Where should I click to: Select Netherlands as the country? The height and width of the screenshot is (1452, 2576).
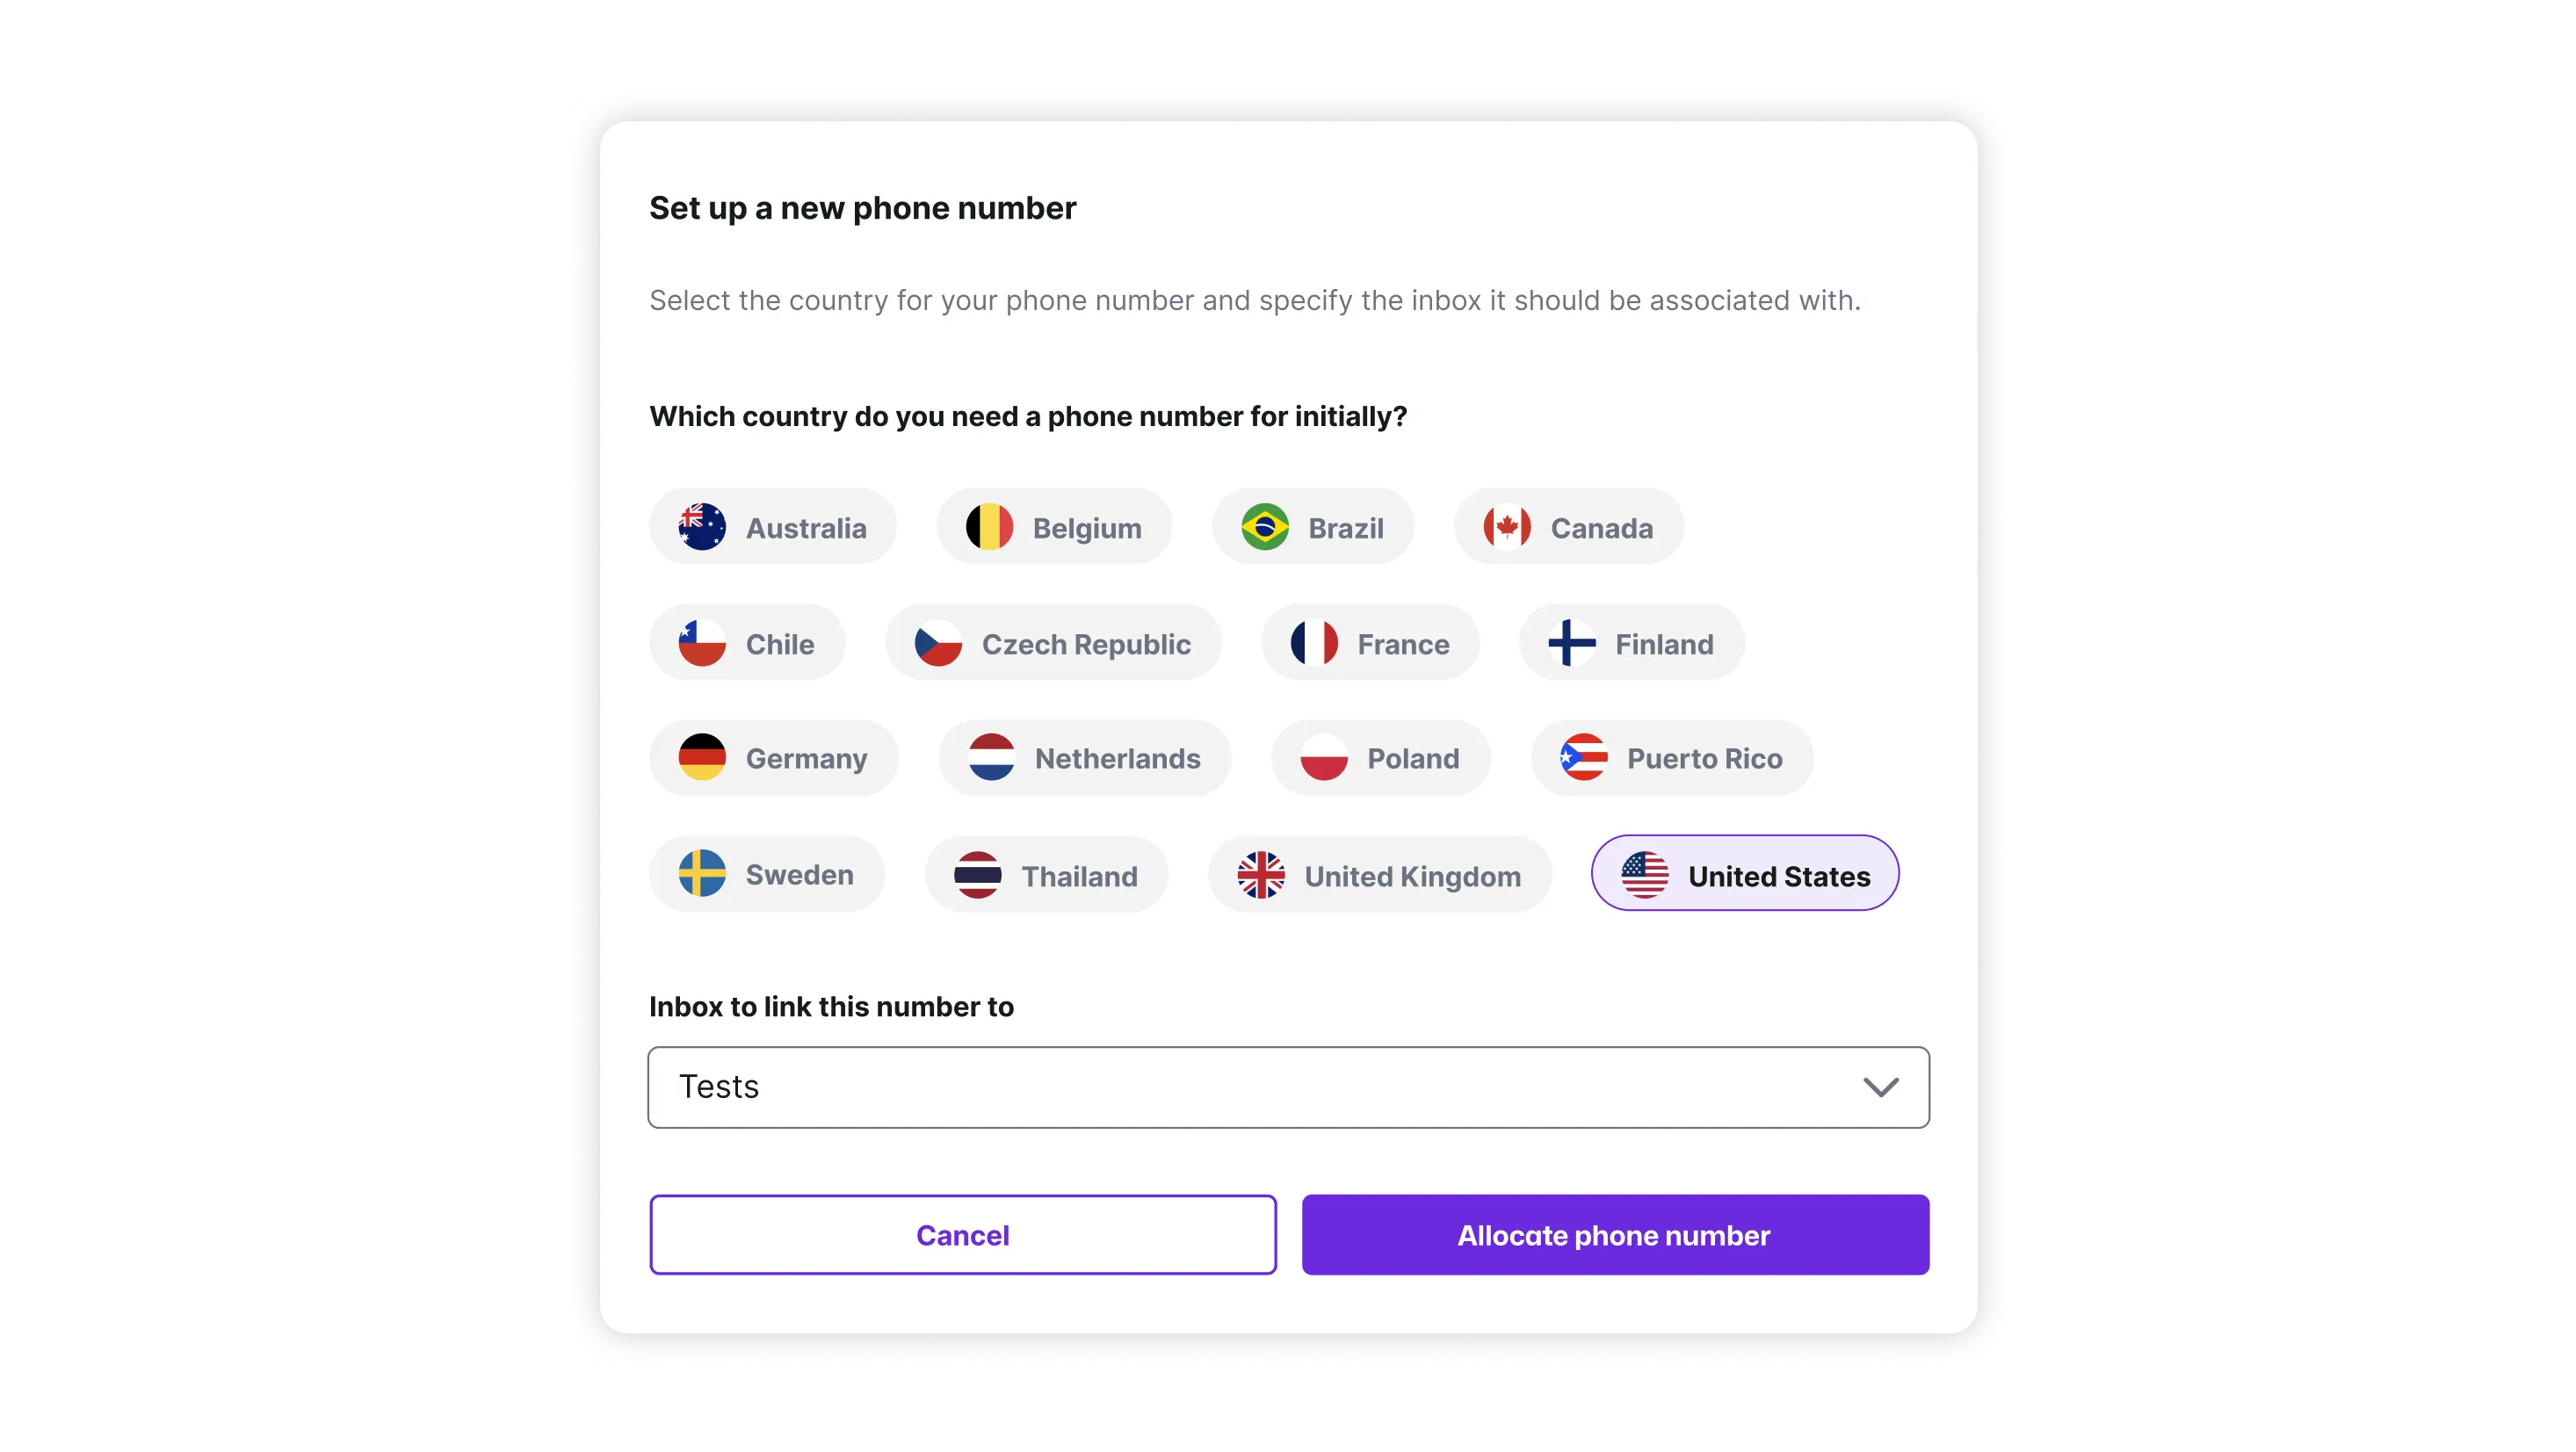1085,758
